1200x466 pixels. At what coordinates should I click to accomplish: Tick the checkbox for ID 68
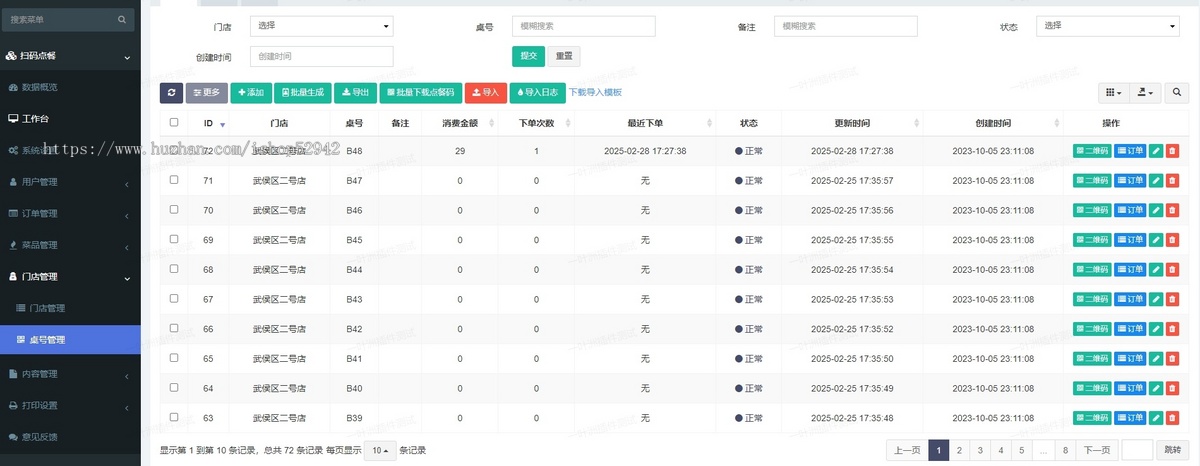point(174,269)
